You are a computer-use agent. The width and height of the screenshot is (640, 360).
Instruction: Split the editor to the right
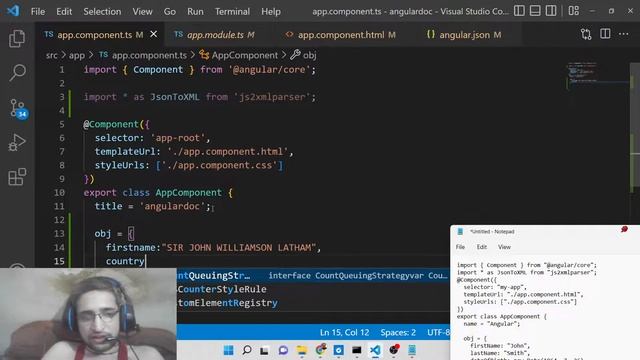[605, 34]
